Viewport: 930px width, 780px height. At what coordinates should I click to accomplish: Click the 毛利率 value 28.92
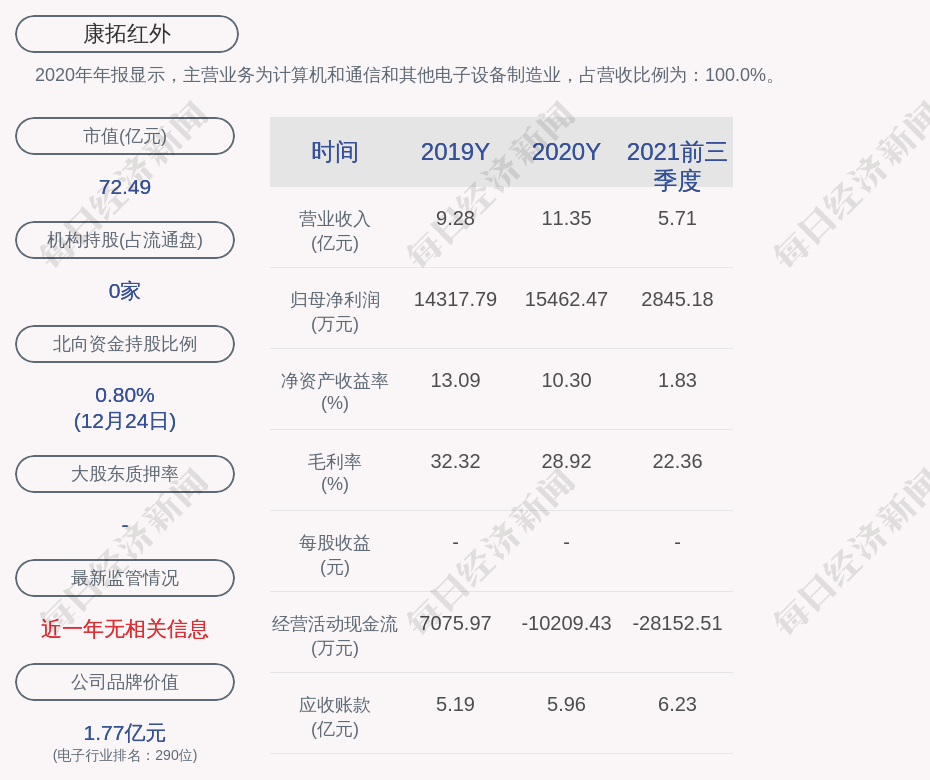[566, 462]
